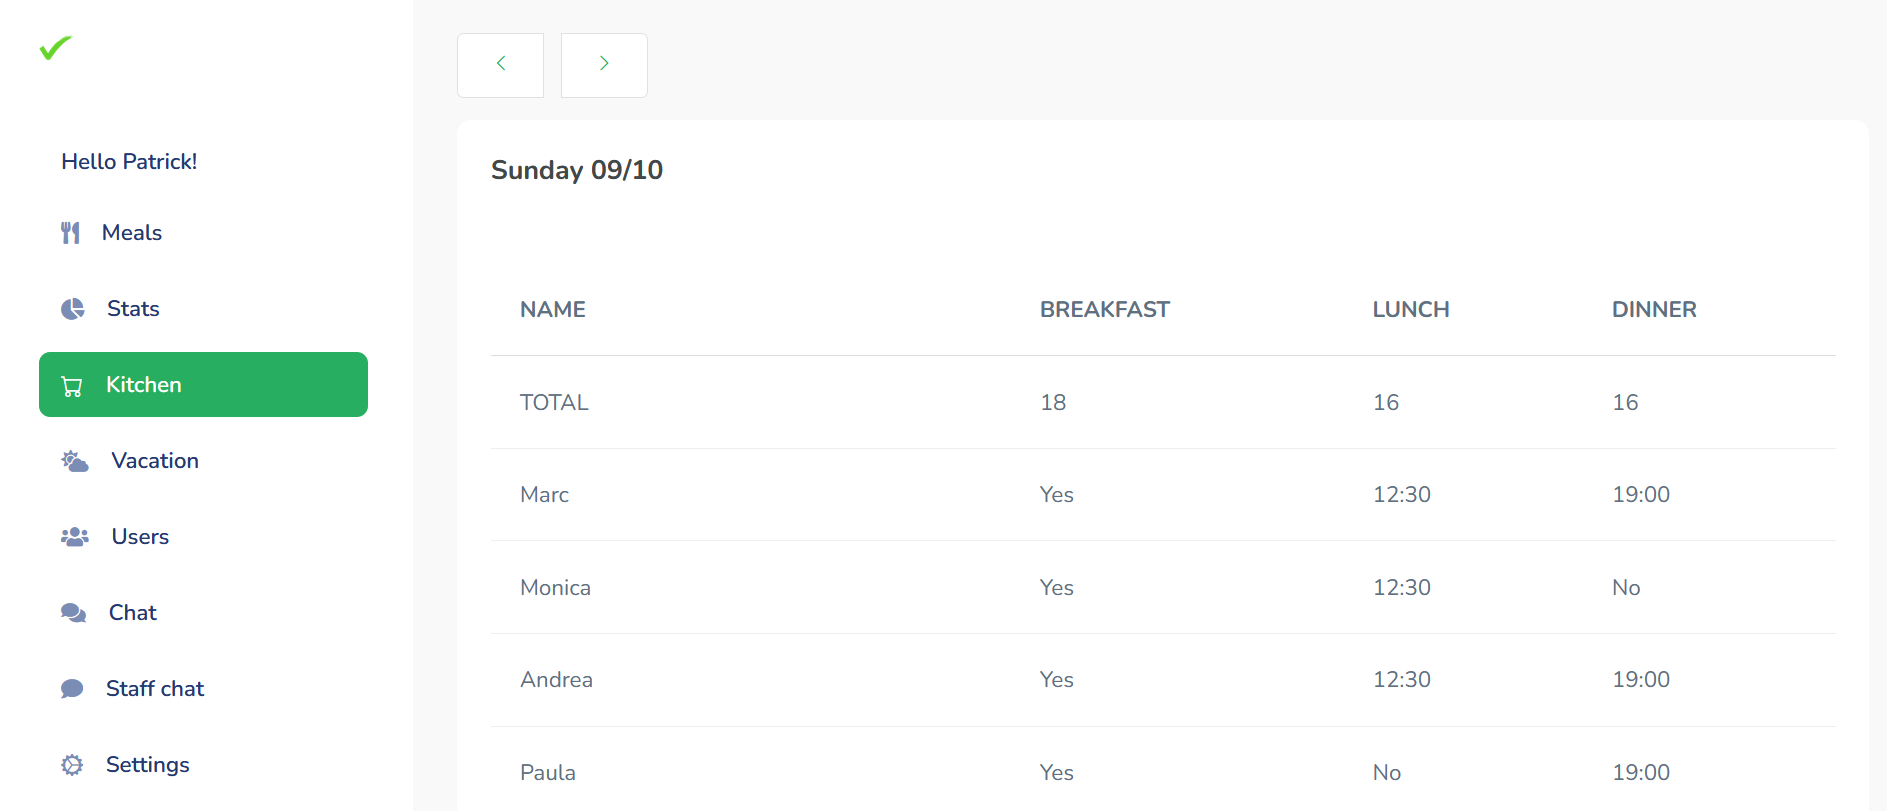Screen dimensions: 1887x811
Task: Open the Users section
Action: click(140, 537)
